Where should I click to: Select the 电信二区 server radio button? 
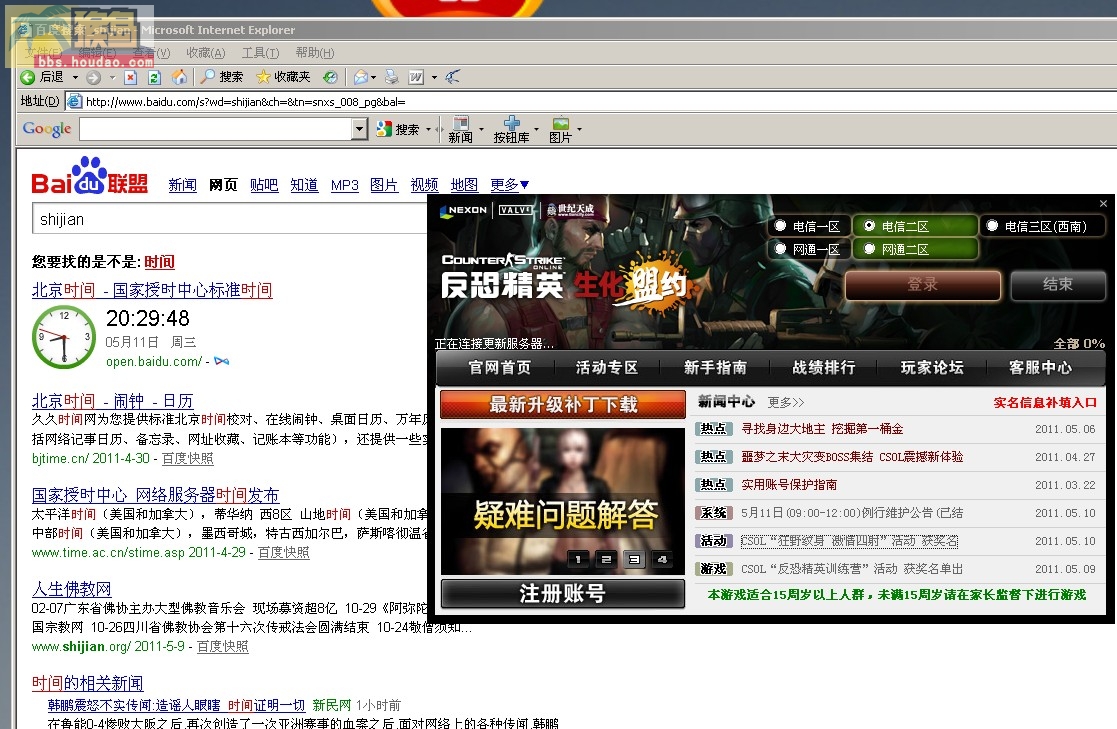point(869,226)
